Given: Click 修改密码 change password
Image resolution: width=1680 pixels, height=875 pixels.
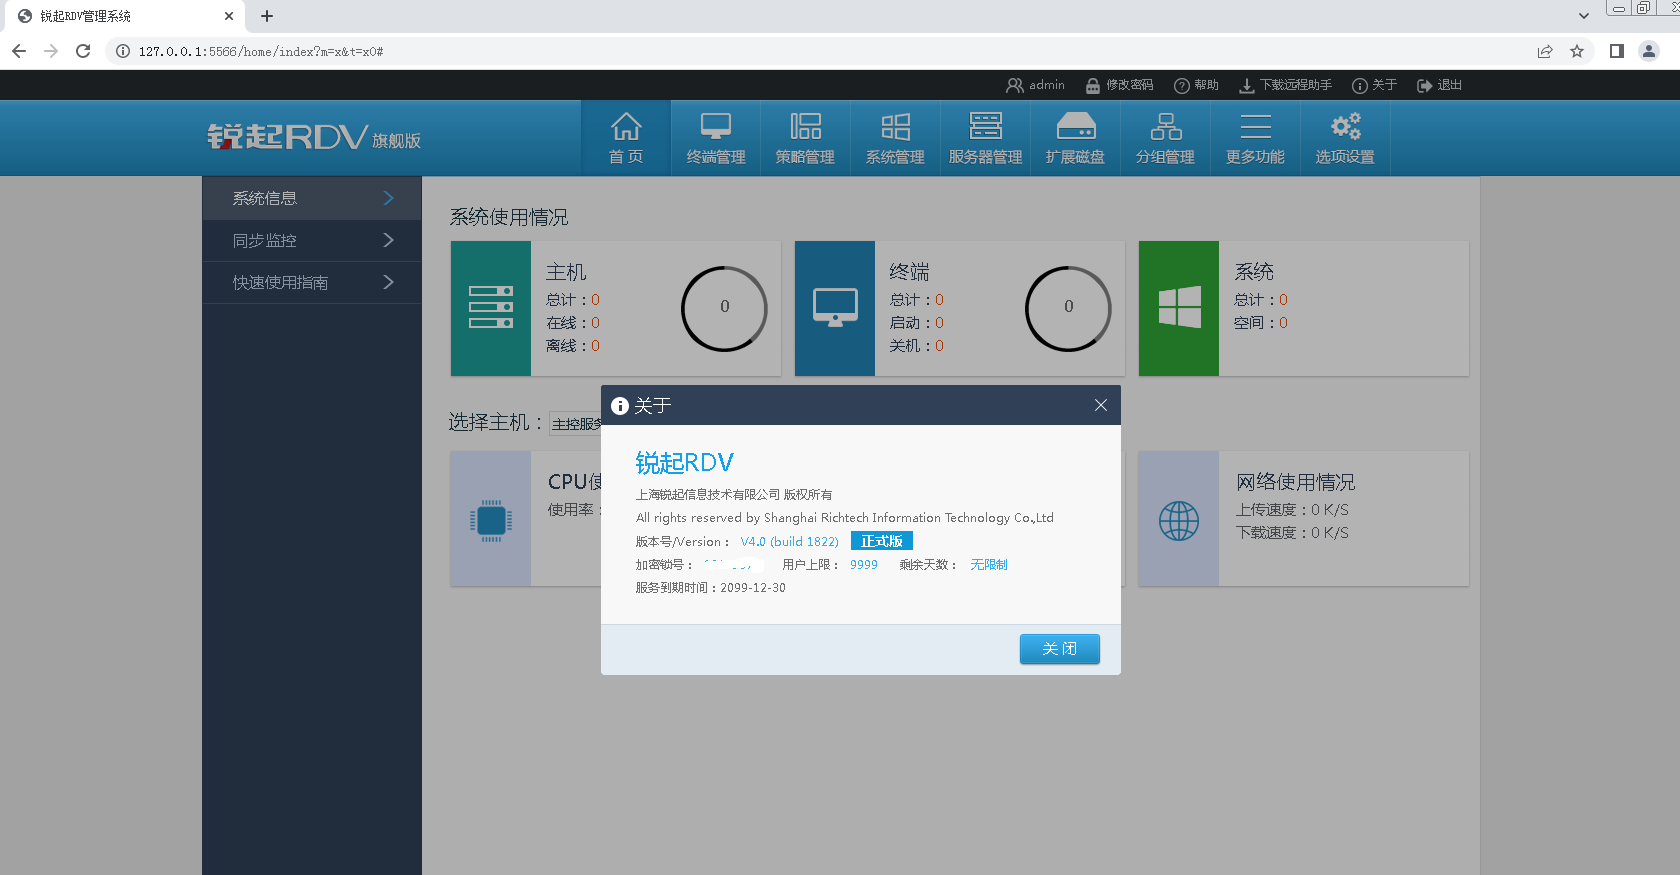Looking at the screenshot, I should click(1120, 85).
